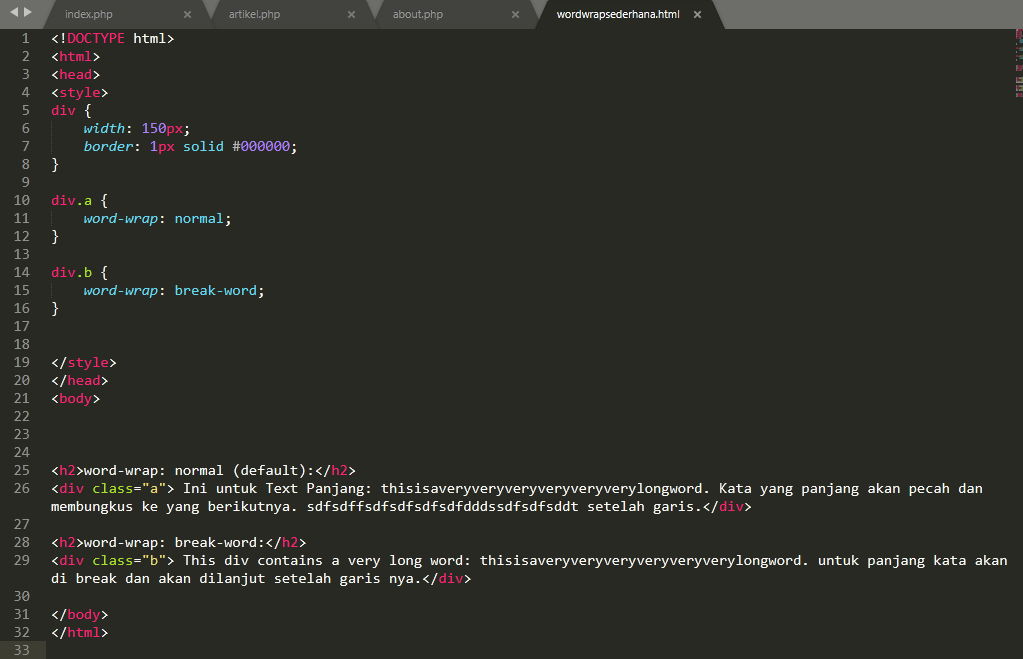The image size is (1023, 659).
Task: Click the div.b selector in the stylesheet
Action: tap(66, 272)
